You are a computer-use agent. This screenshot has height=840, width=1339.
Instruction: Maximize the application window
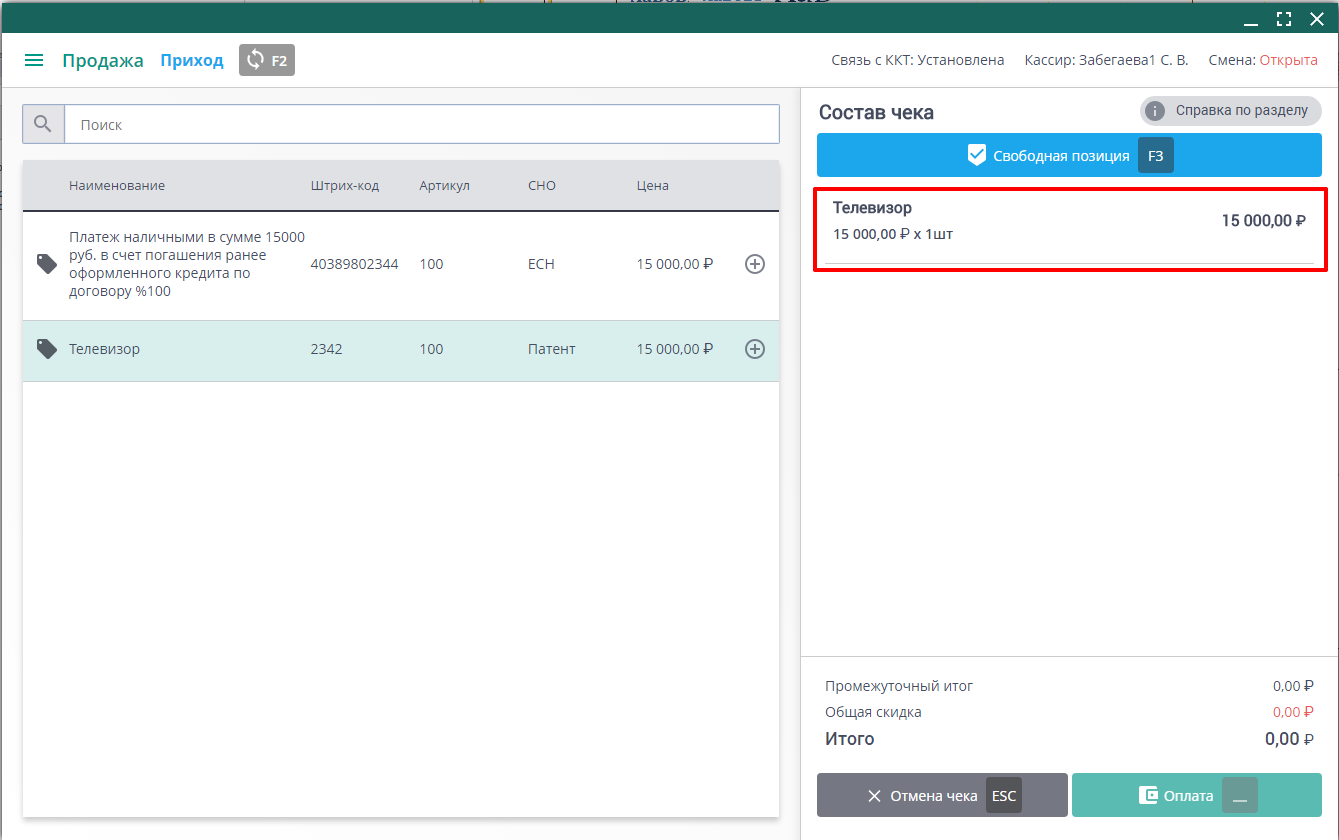tap(1284, 18)
